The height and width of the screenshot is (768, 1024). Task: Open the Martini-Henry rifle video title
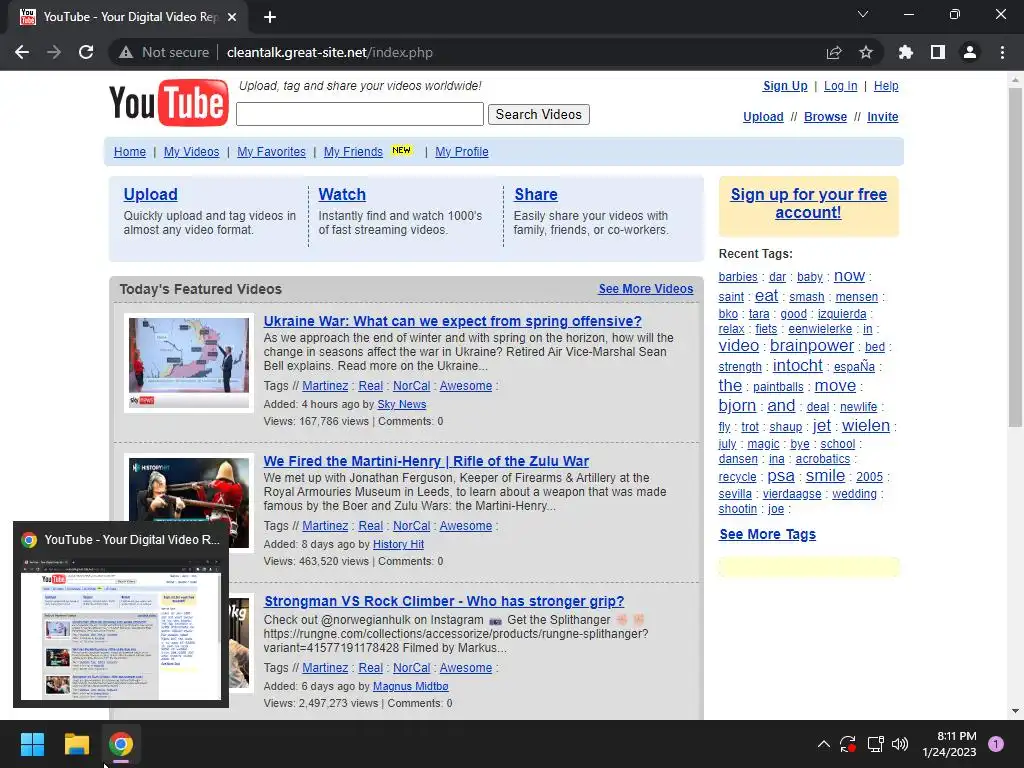tap(426, 461)
